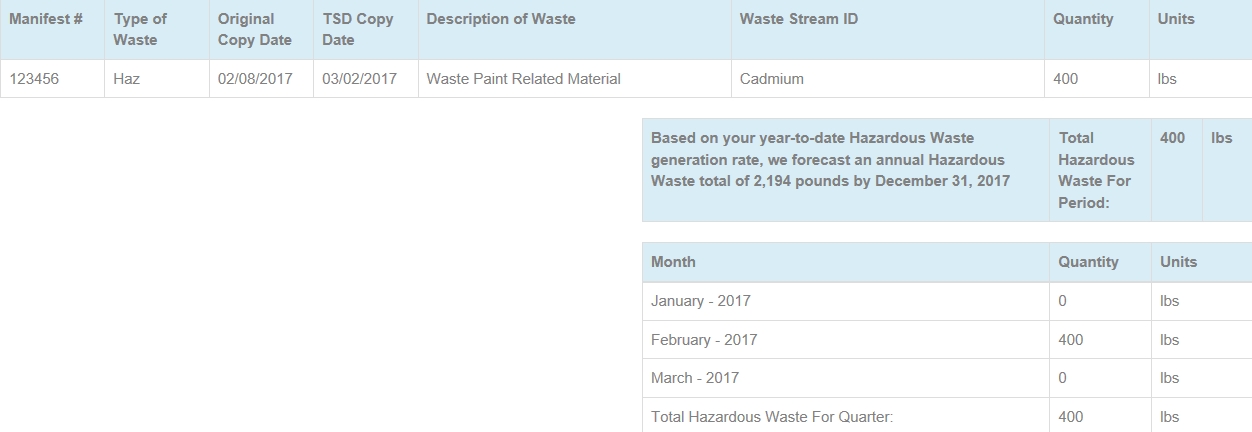The width and height of the screenshot is (1252, 432).
Task: Click Total Hazardous Waste For Quarter row
Action: coord(946,416)
